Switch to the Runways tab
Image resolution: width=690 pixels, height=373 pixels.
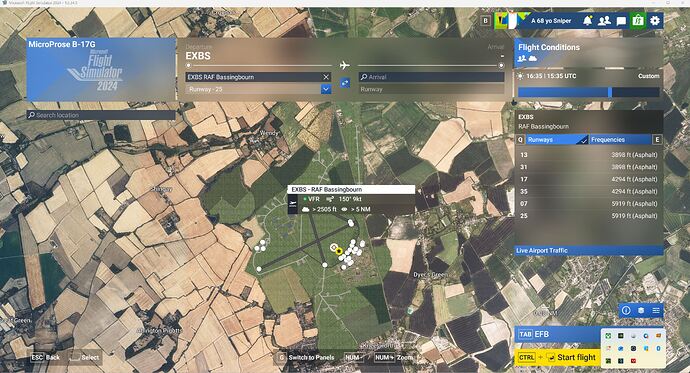pos(557,139)
